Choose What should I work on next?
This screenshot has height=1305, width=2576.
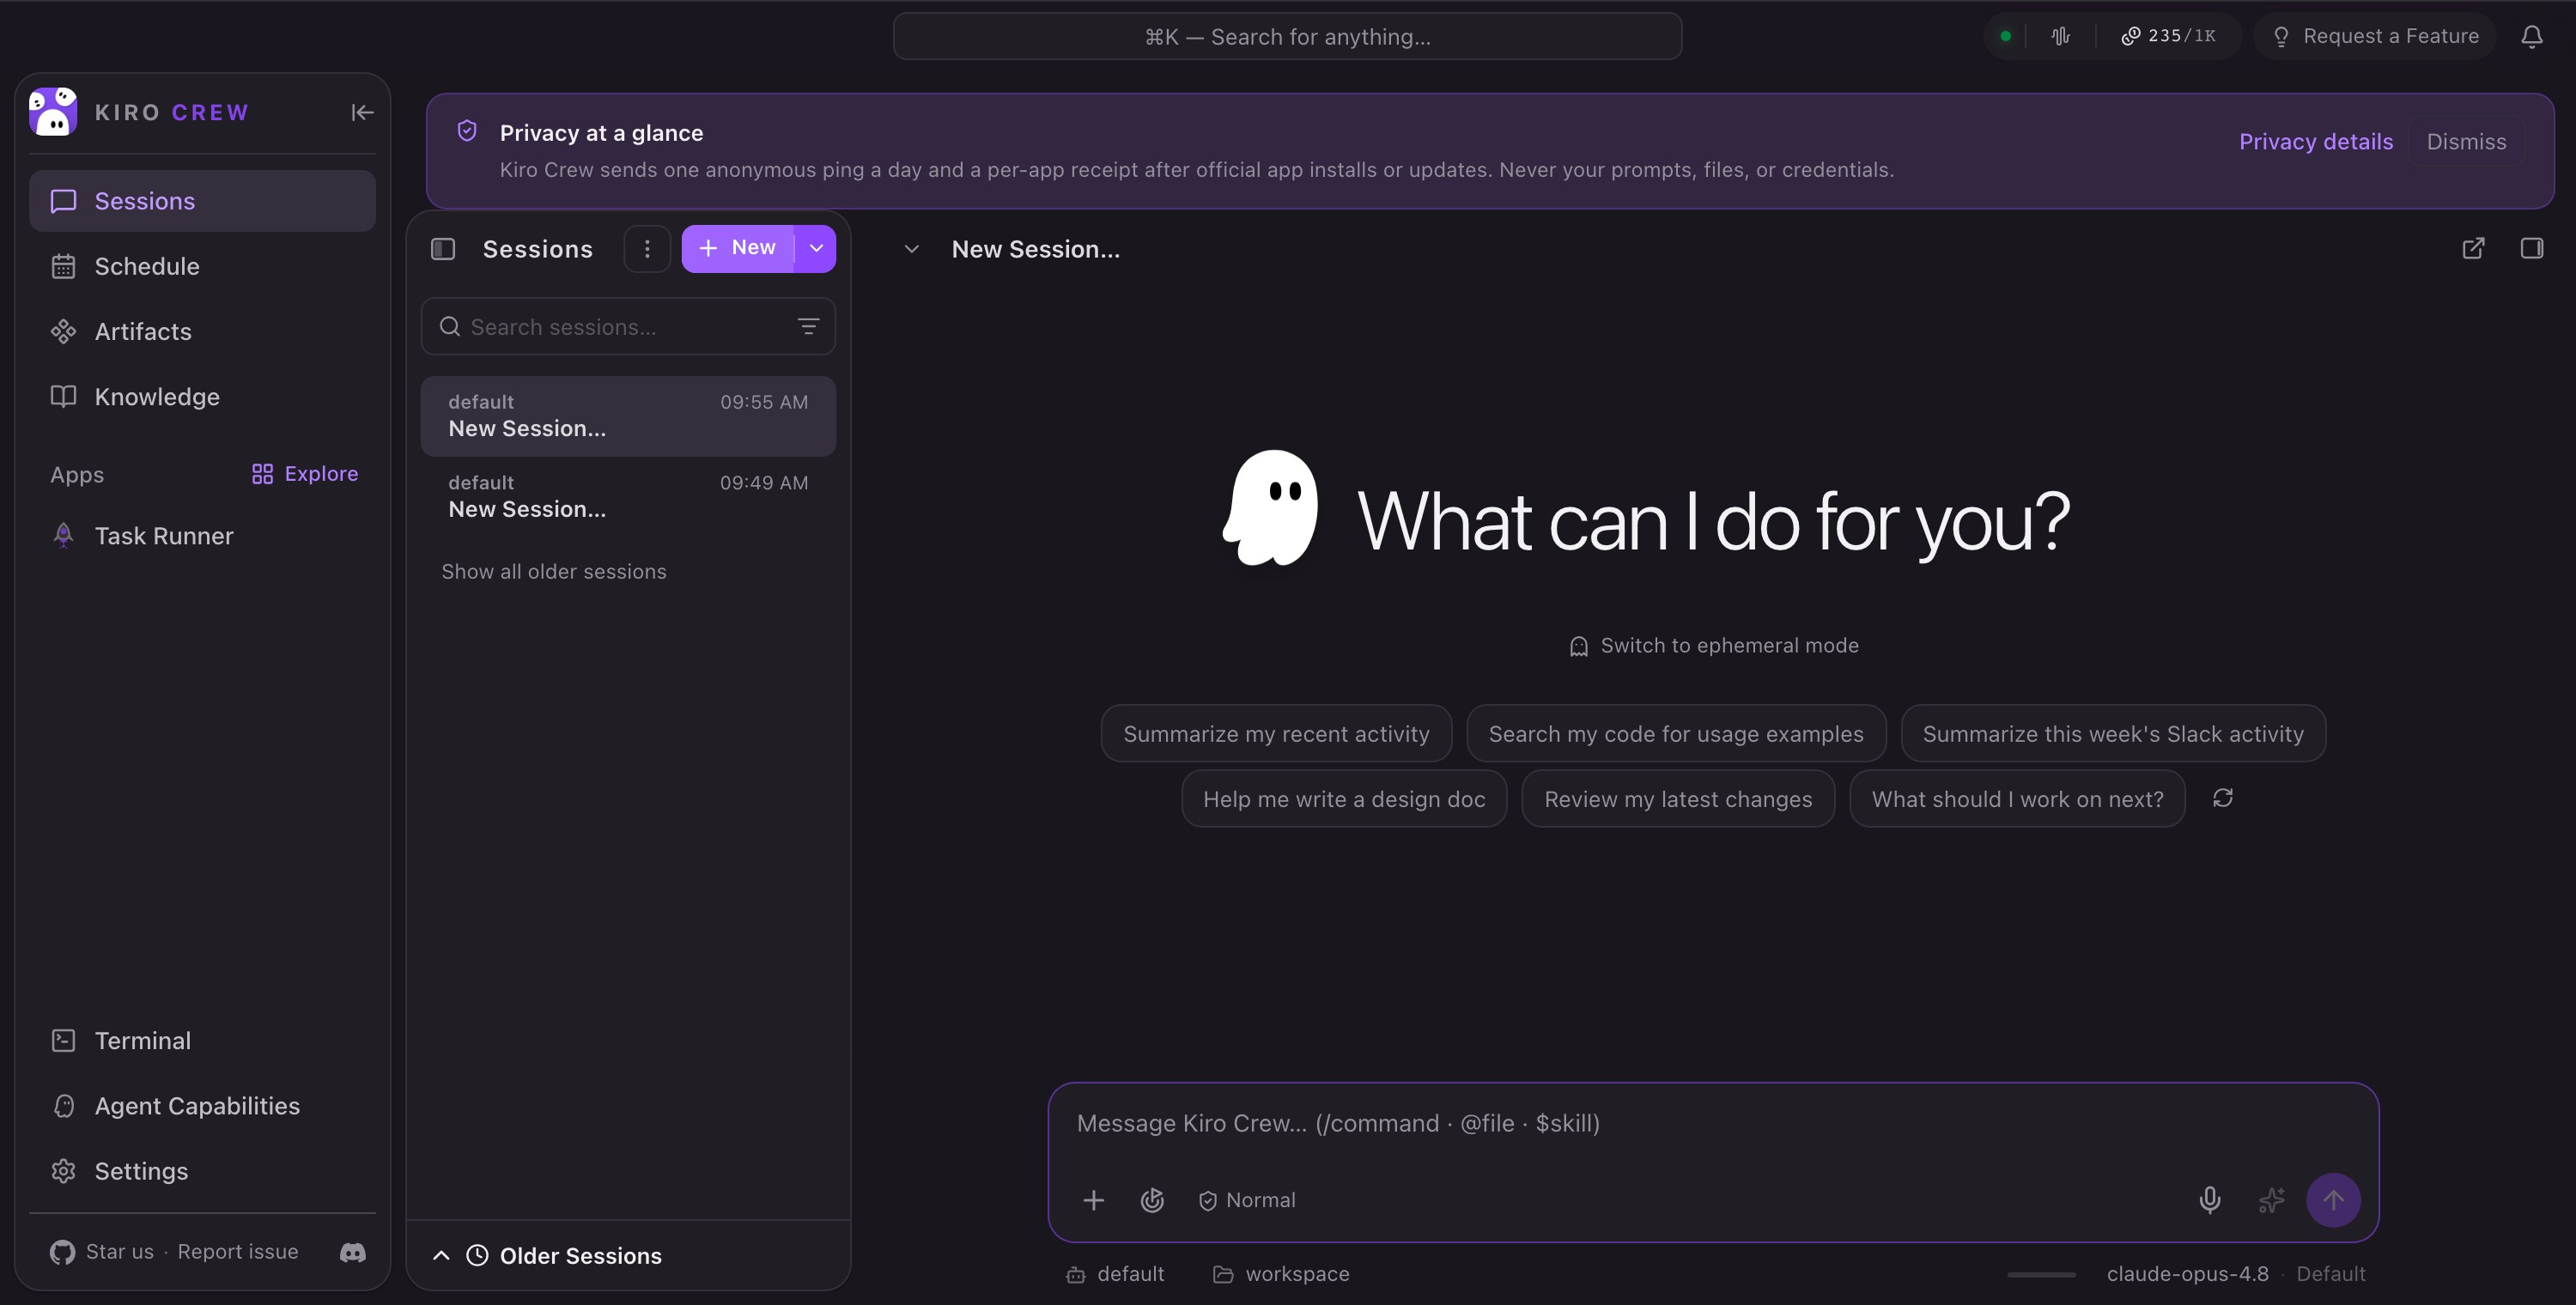coord(2017,798)
